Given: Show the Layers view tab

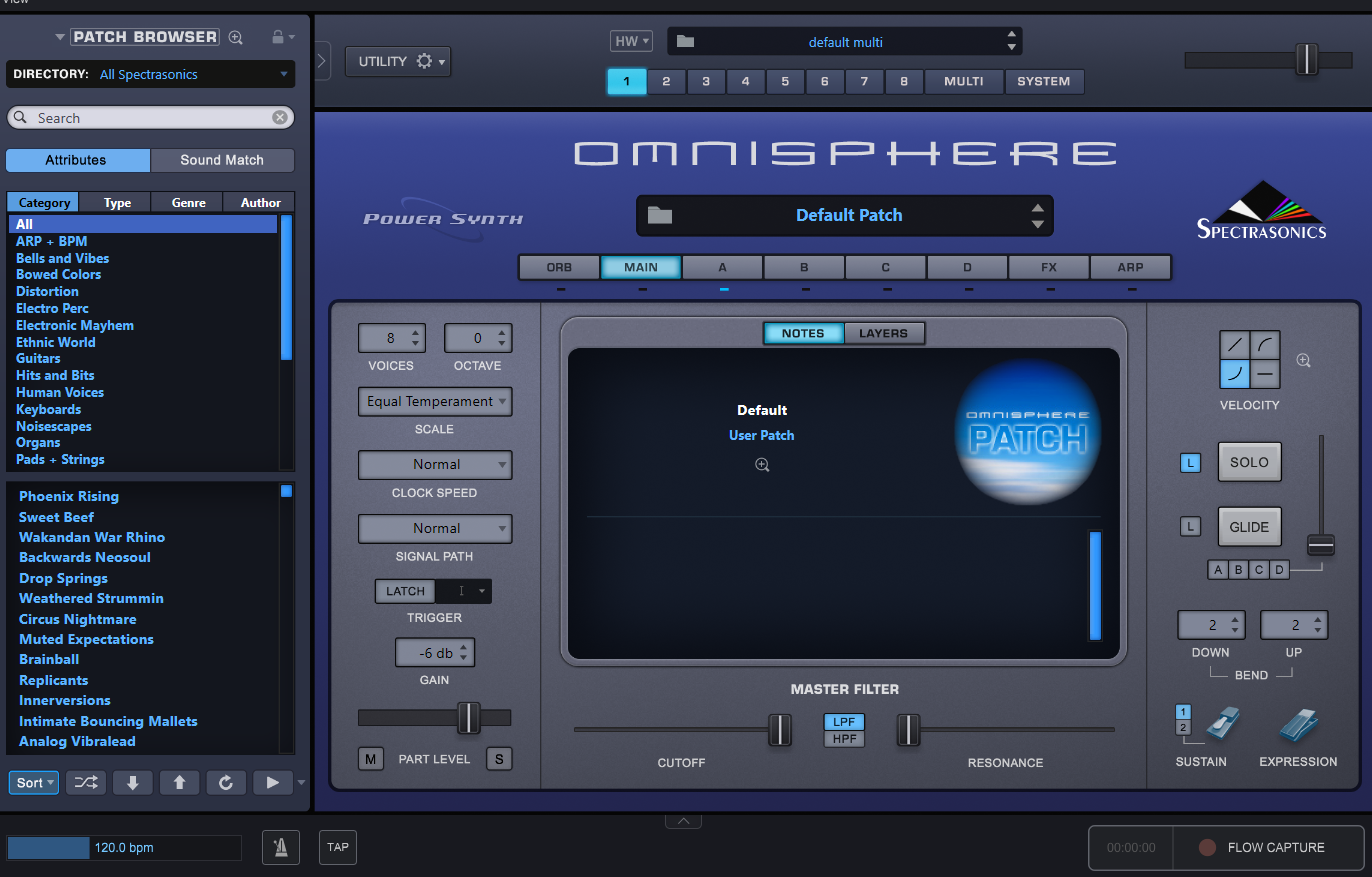Looking at the screenshot, I should coord(884,333).
